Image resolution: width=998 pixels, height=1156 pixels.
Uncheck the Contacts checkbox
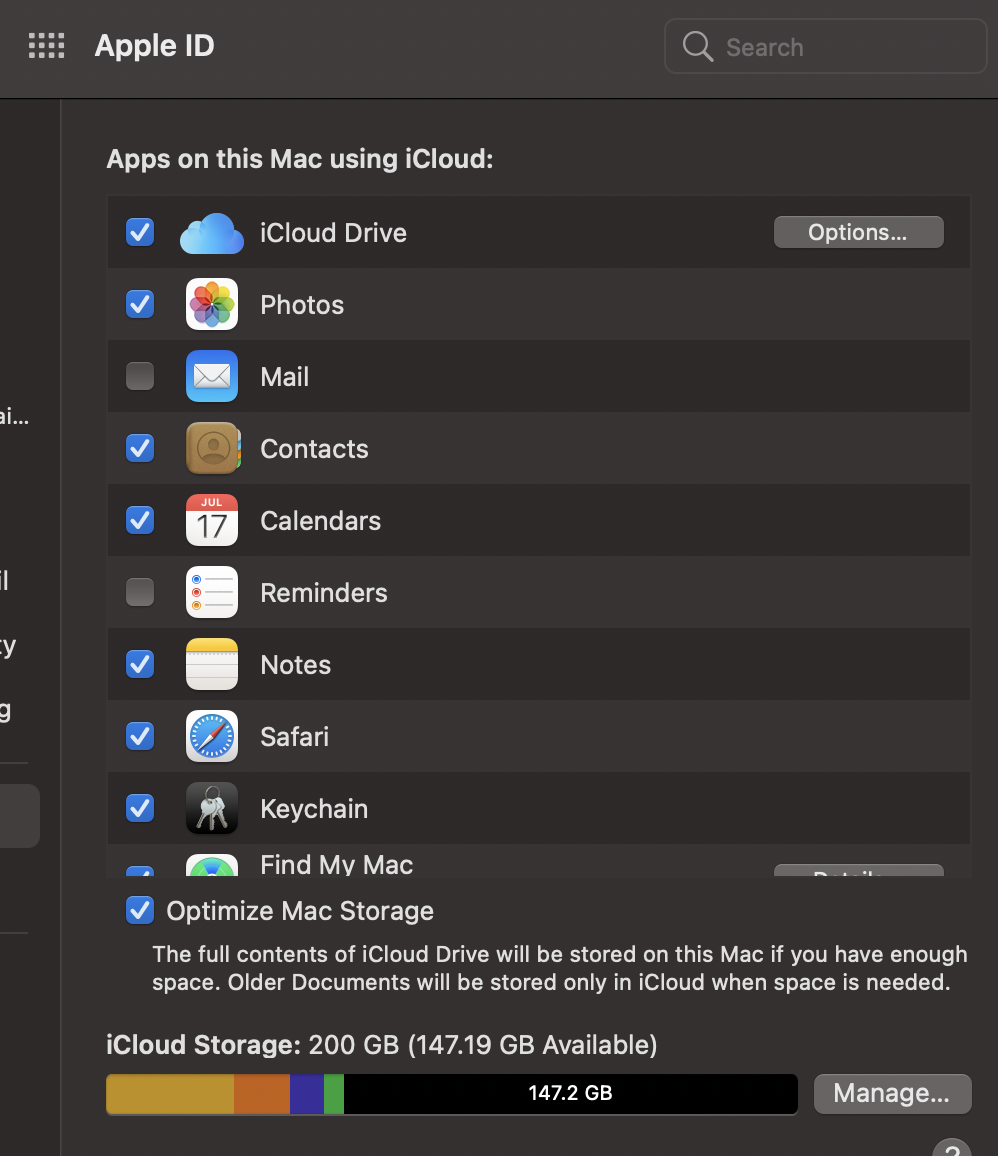tap(140, 448)
